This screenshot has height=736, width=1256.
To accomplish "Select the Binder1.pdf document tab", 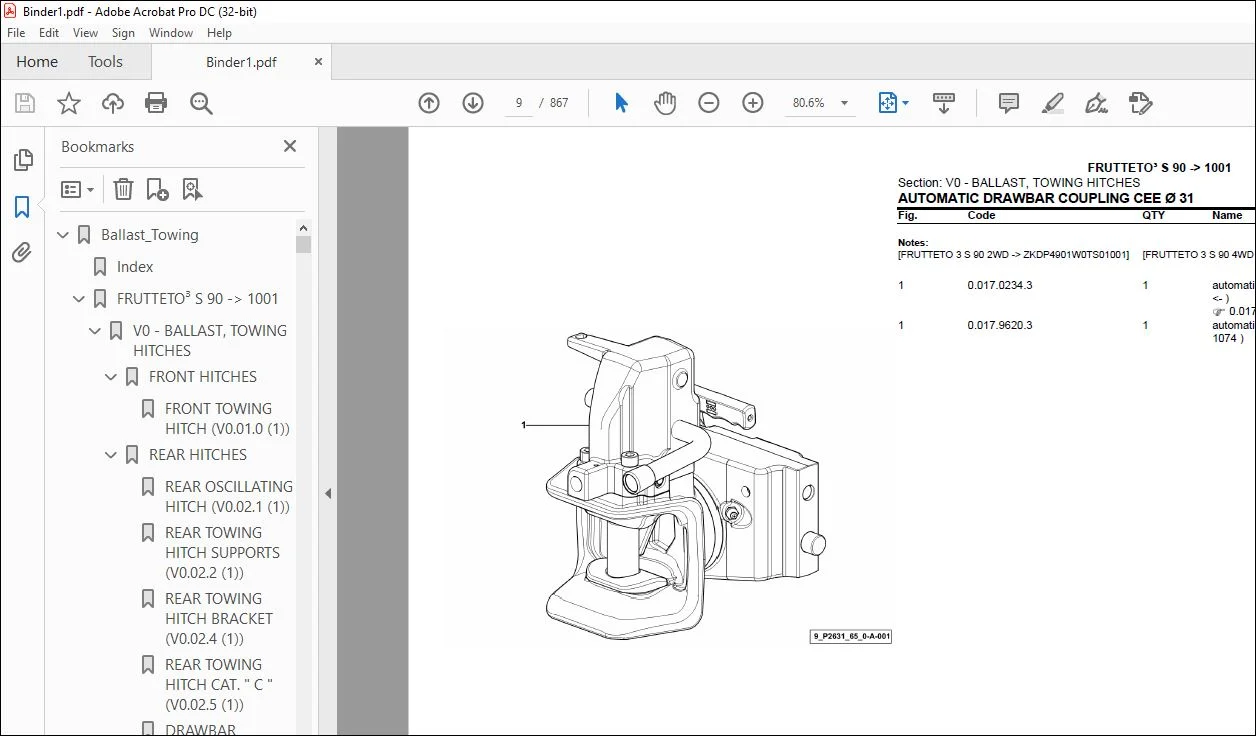I will pyautogui.click(x=241, y=62).
